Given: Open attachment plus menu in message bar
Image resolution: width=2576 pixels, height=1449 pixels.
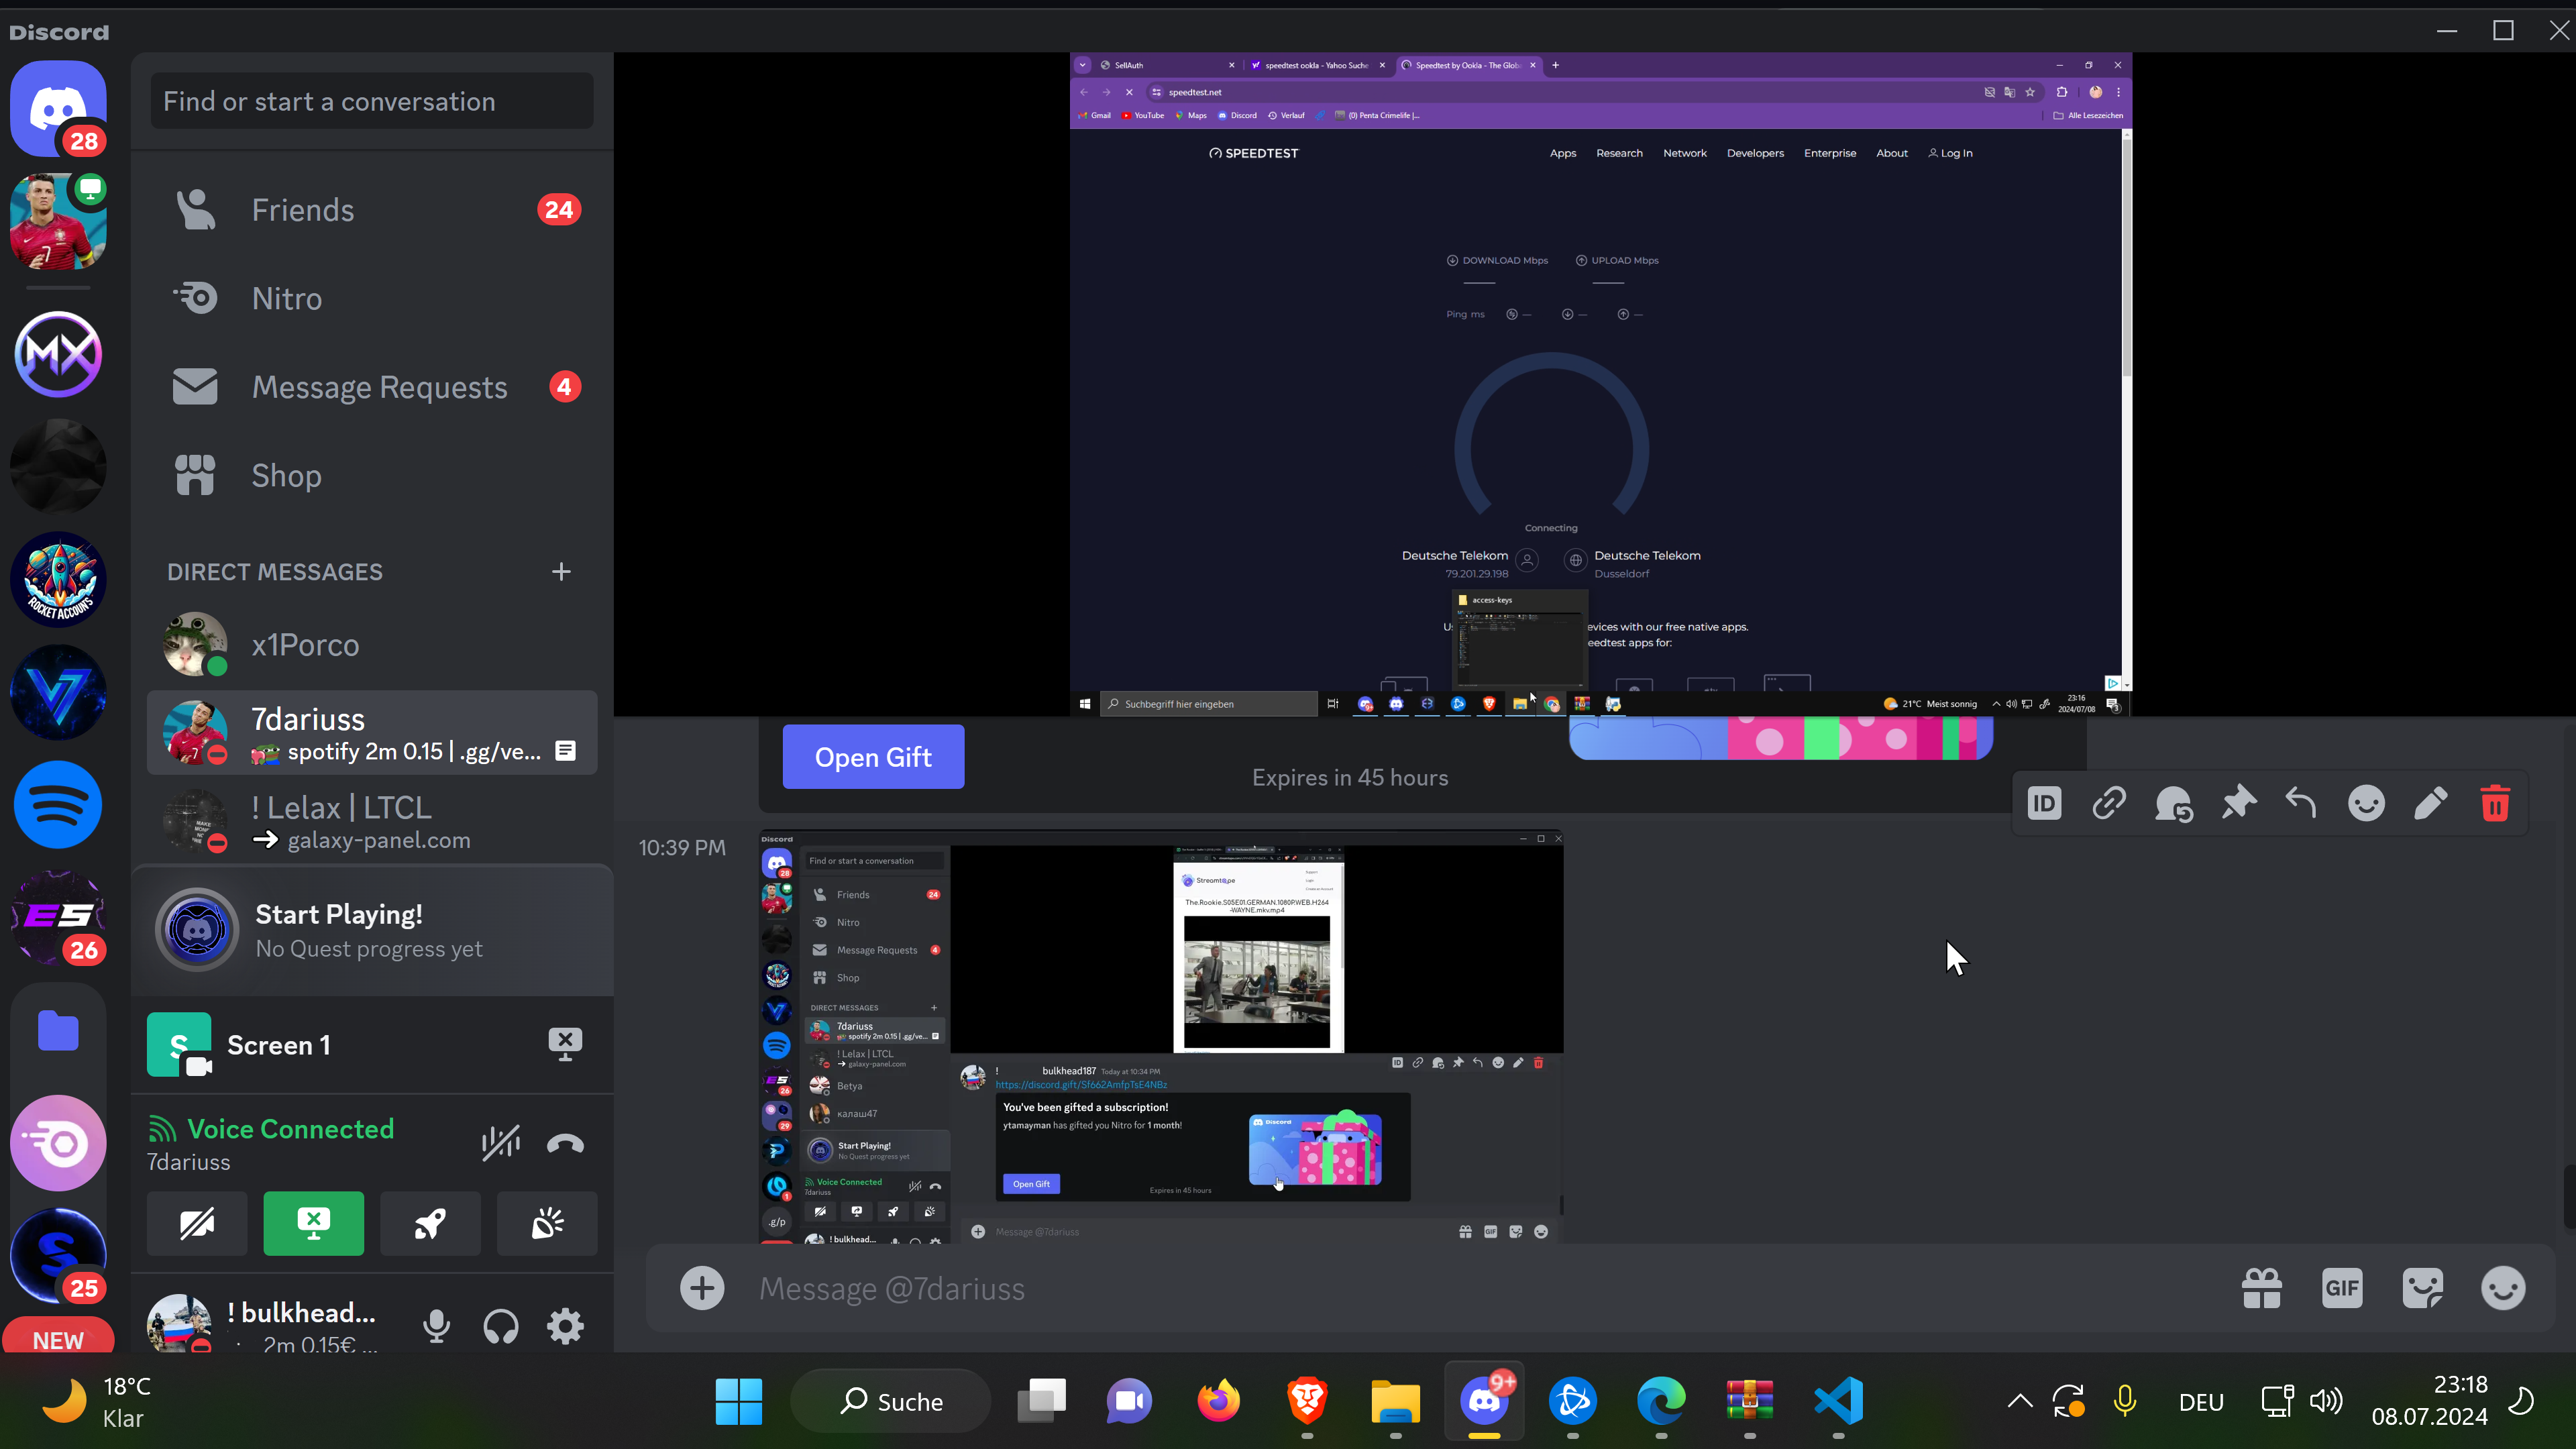Looking at the screenshot, I should click(702, 1288).
